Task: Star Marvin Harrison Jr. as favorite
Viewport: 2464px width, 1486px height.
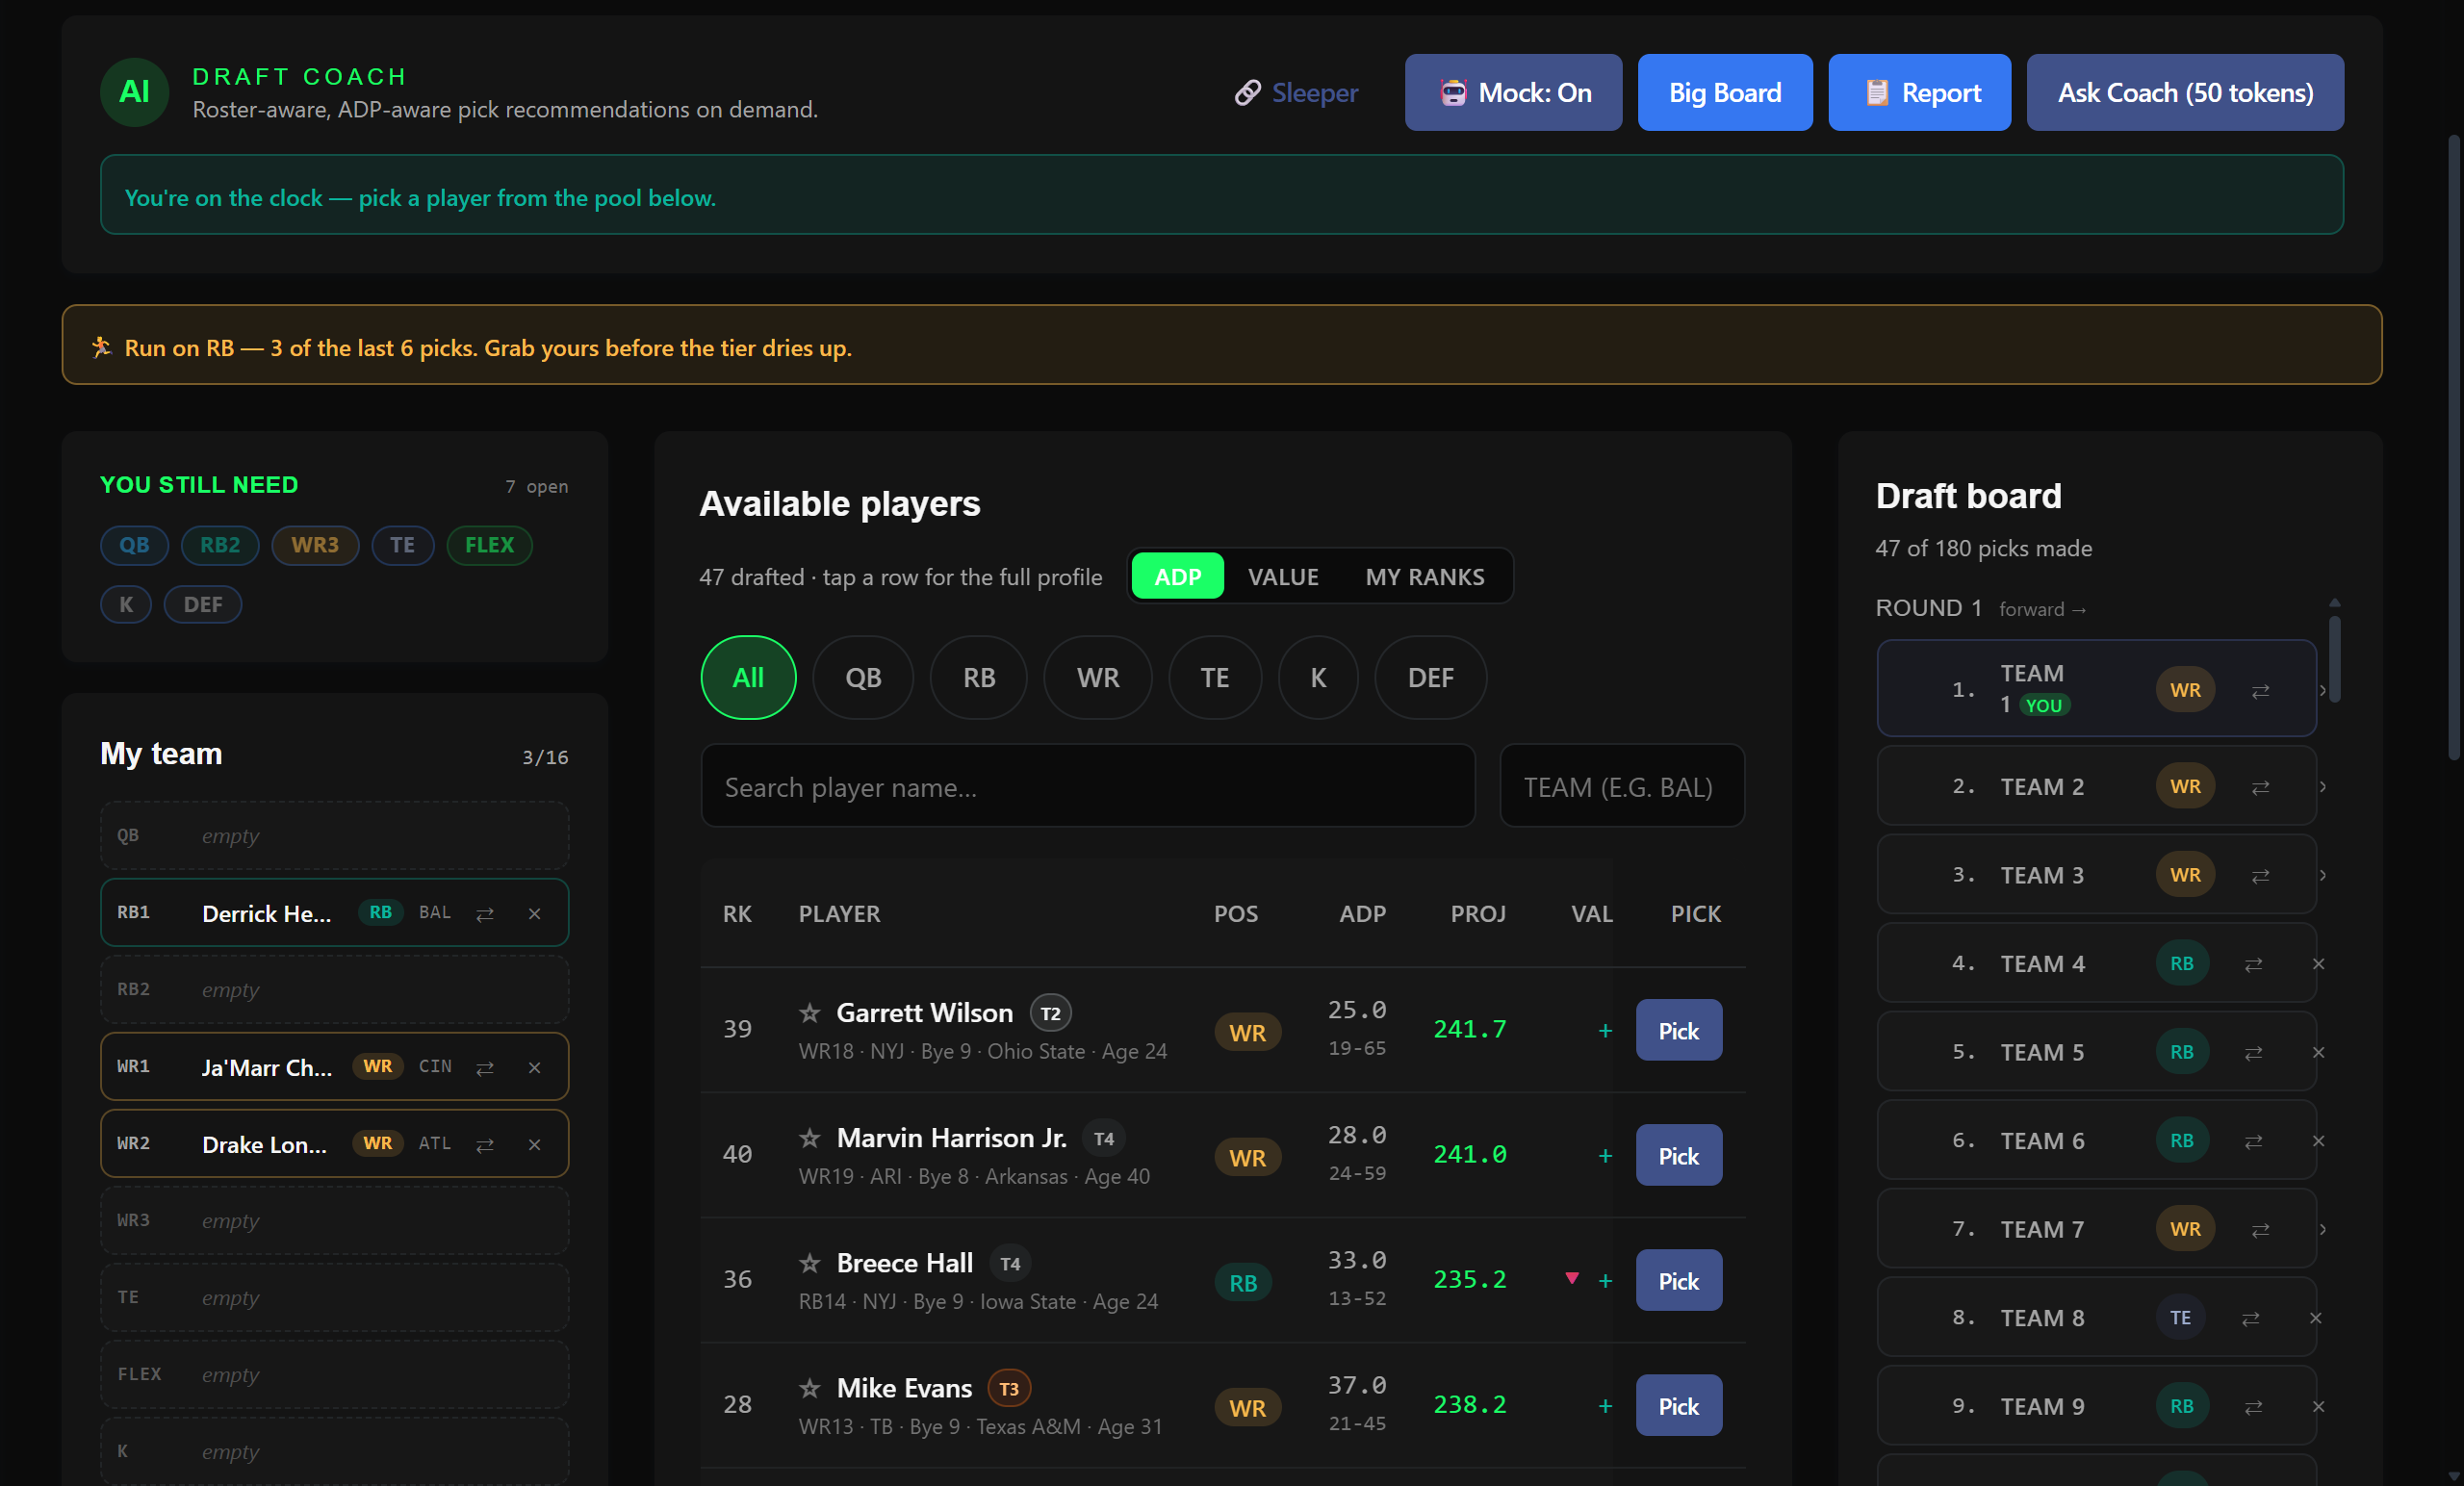Action: 810,1138
